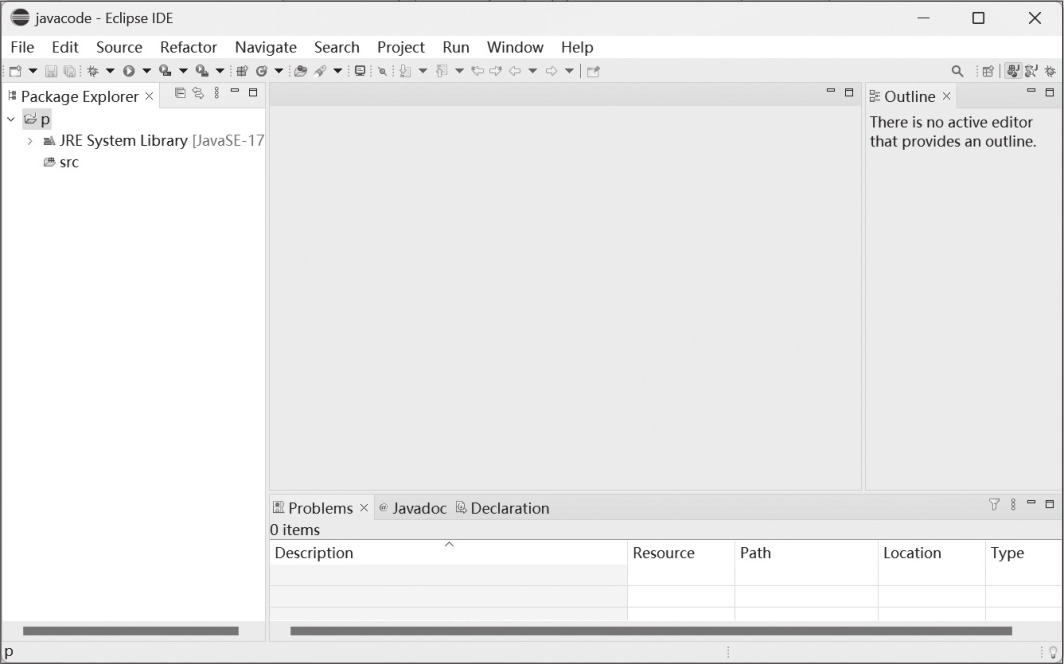Sort by the Resource column header
Image resolution: width=1064 pixels, height=664 pixels.
tap(681, 553)
